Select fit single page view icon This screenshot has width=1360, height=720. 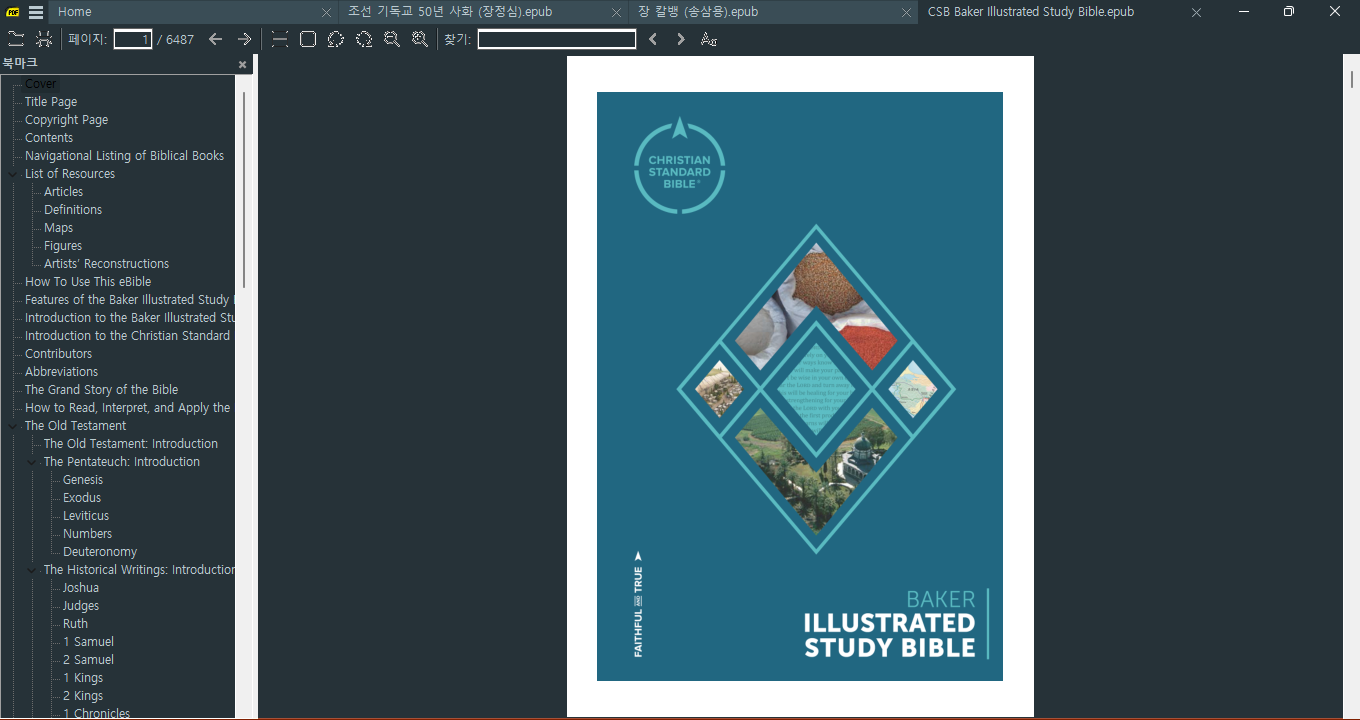point(308,39)
